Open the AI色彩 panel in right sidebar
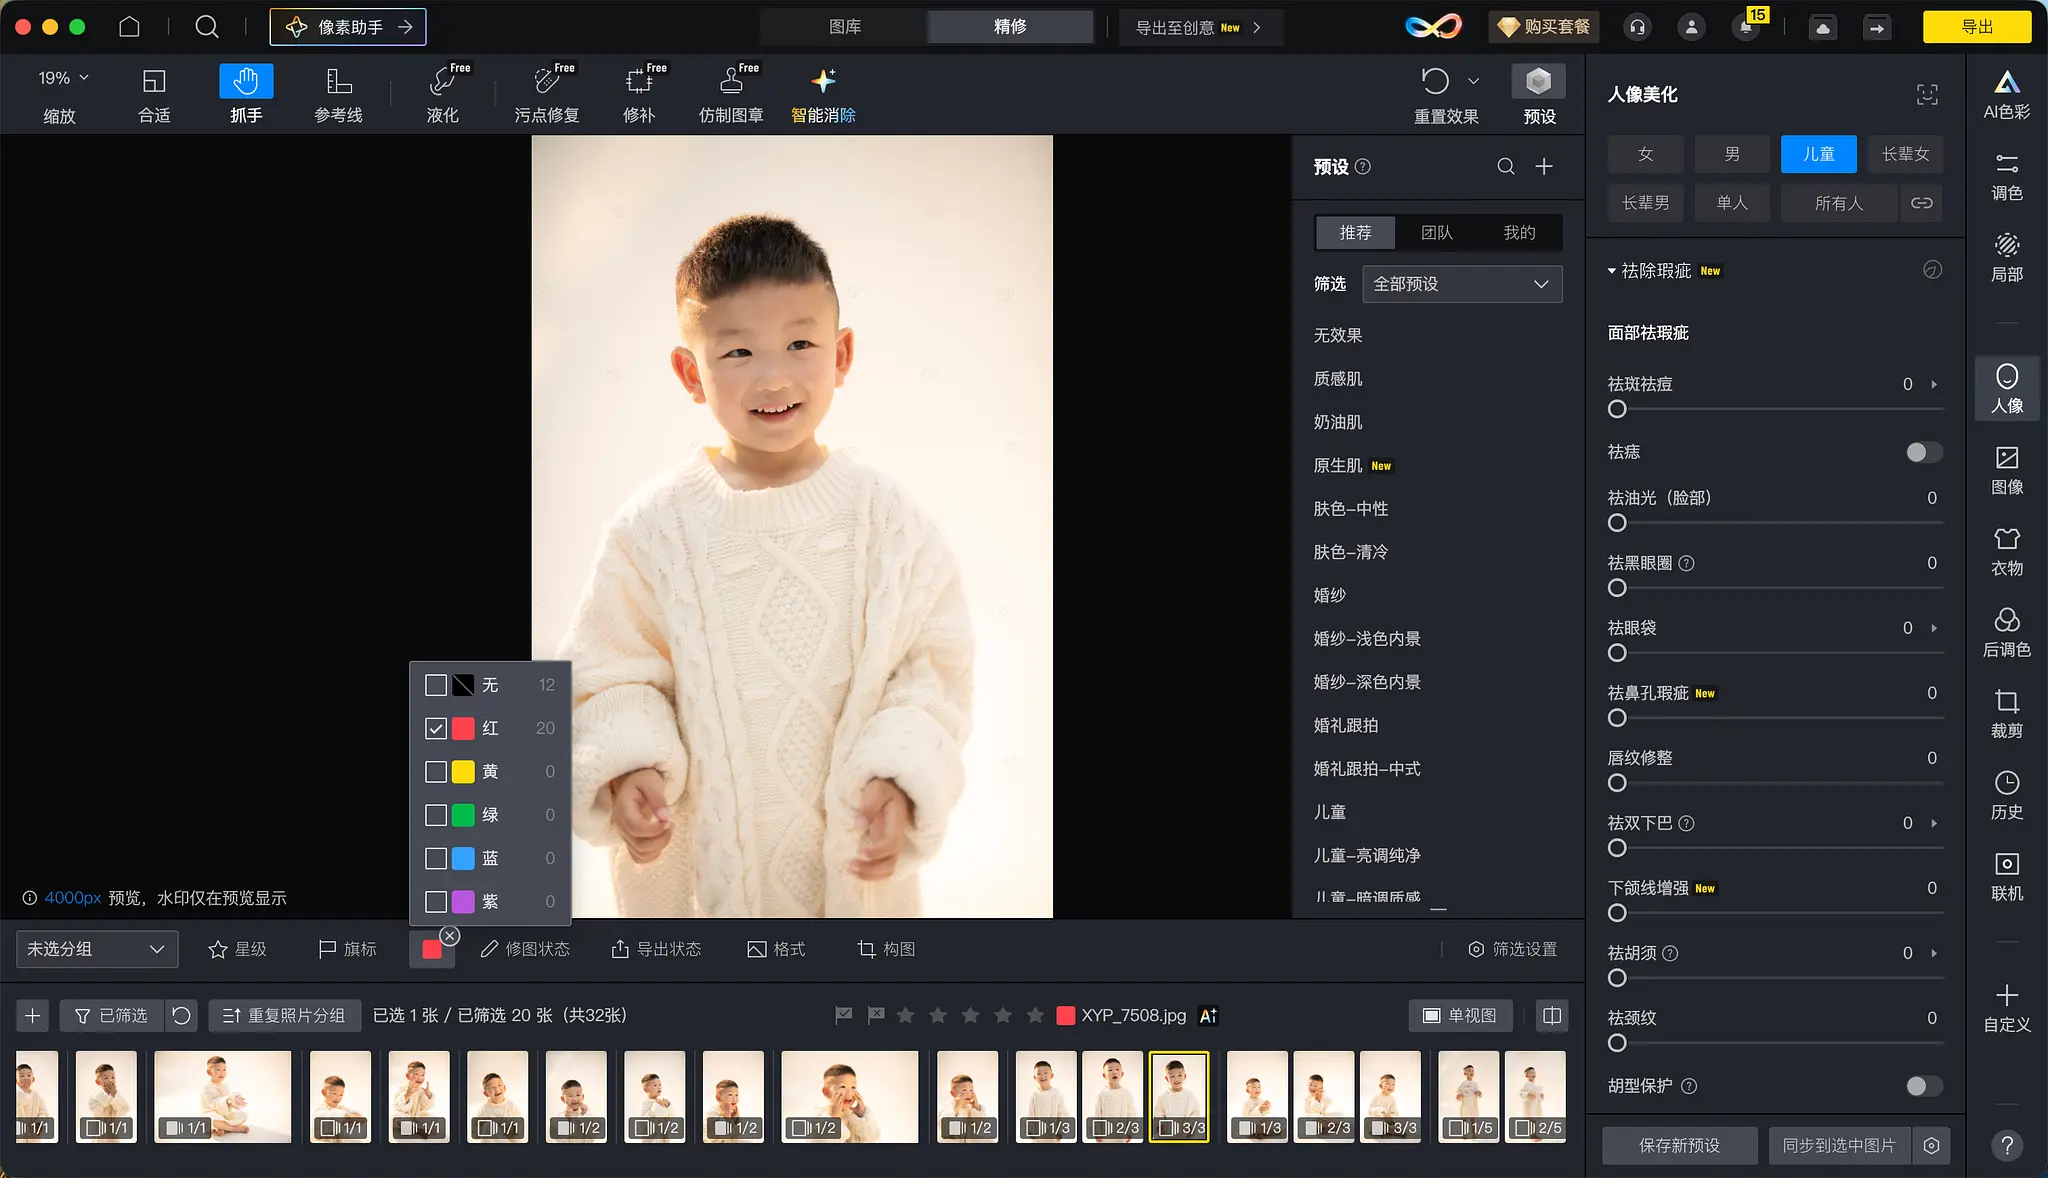2048x1178 pixels. click(2006, 93)
